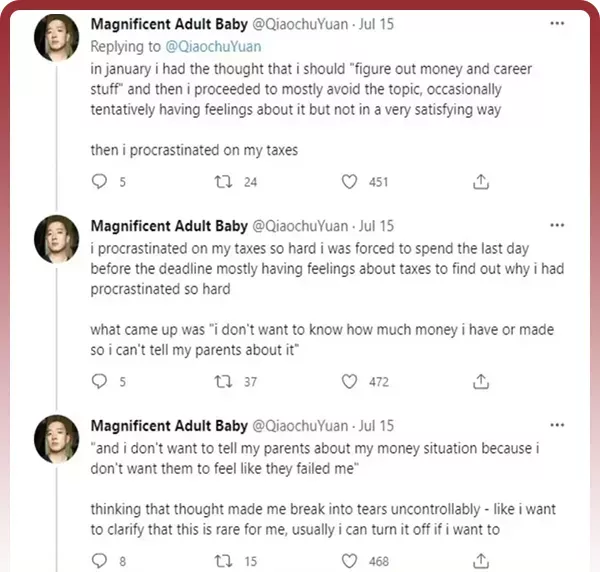Screen dimensions: 600x572
Task: Open the Jul 15 timestamp on second tweet
Action: (x=376, y=226)
